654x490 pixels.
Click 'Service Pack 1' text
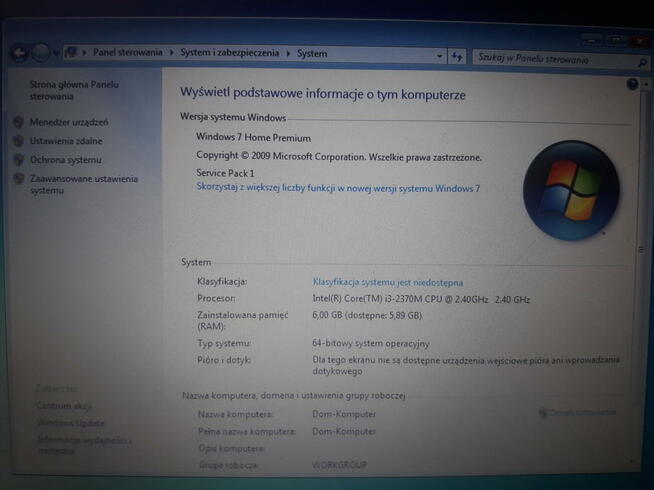coord(225,173)
